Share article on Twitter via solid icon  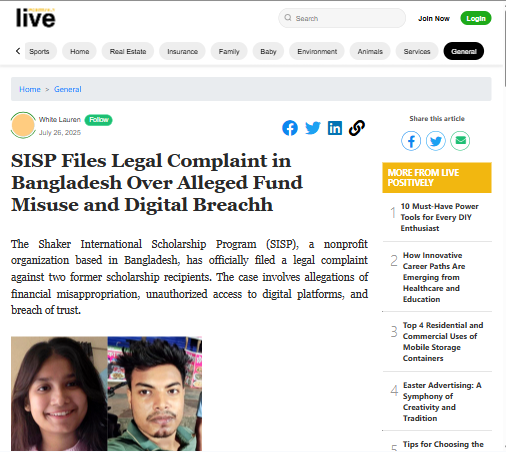(313, 128)
